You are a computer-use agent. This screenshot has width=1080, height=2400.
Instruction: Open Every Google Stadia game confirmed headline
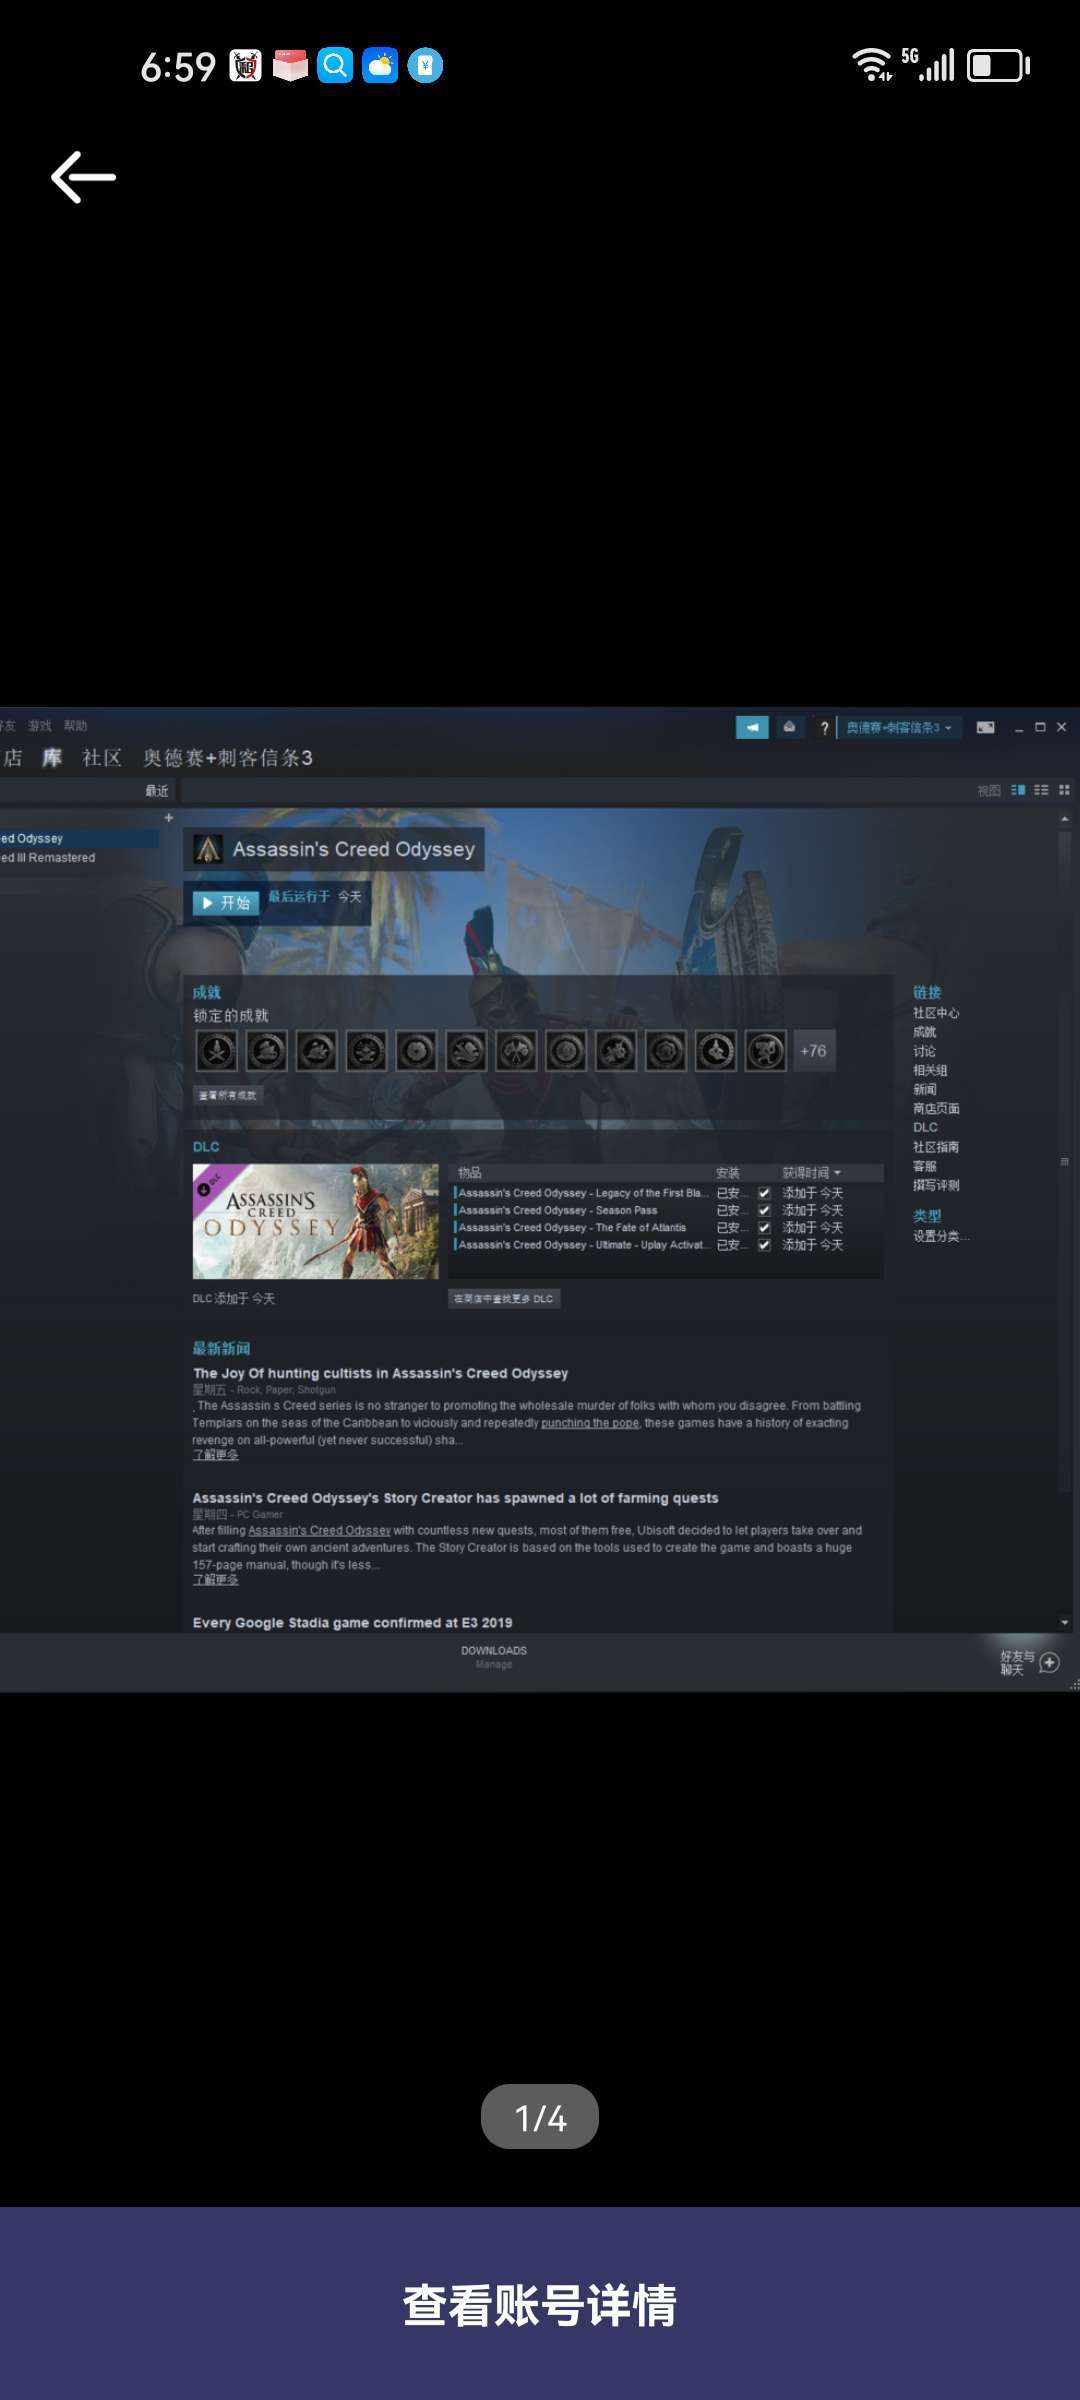pos(353,1622)
